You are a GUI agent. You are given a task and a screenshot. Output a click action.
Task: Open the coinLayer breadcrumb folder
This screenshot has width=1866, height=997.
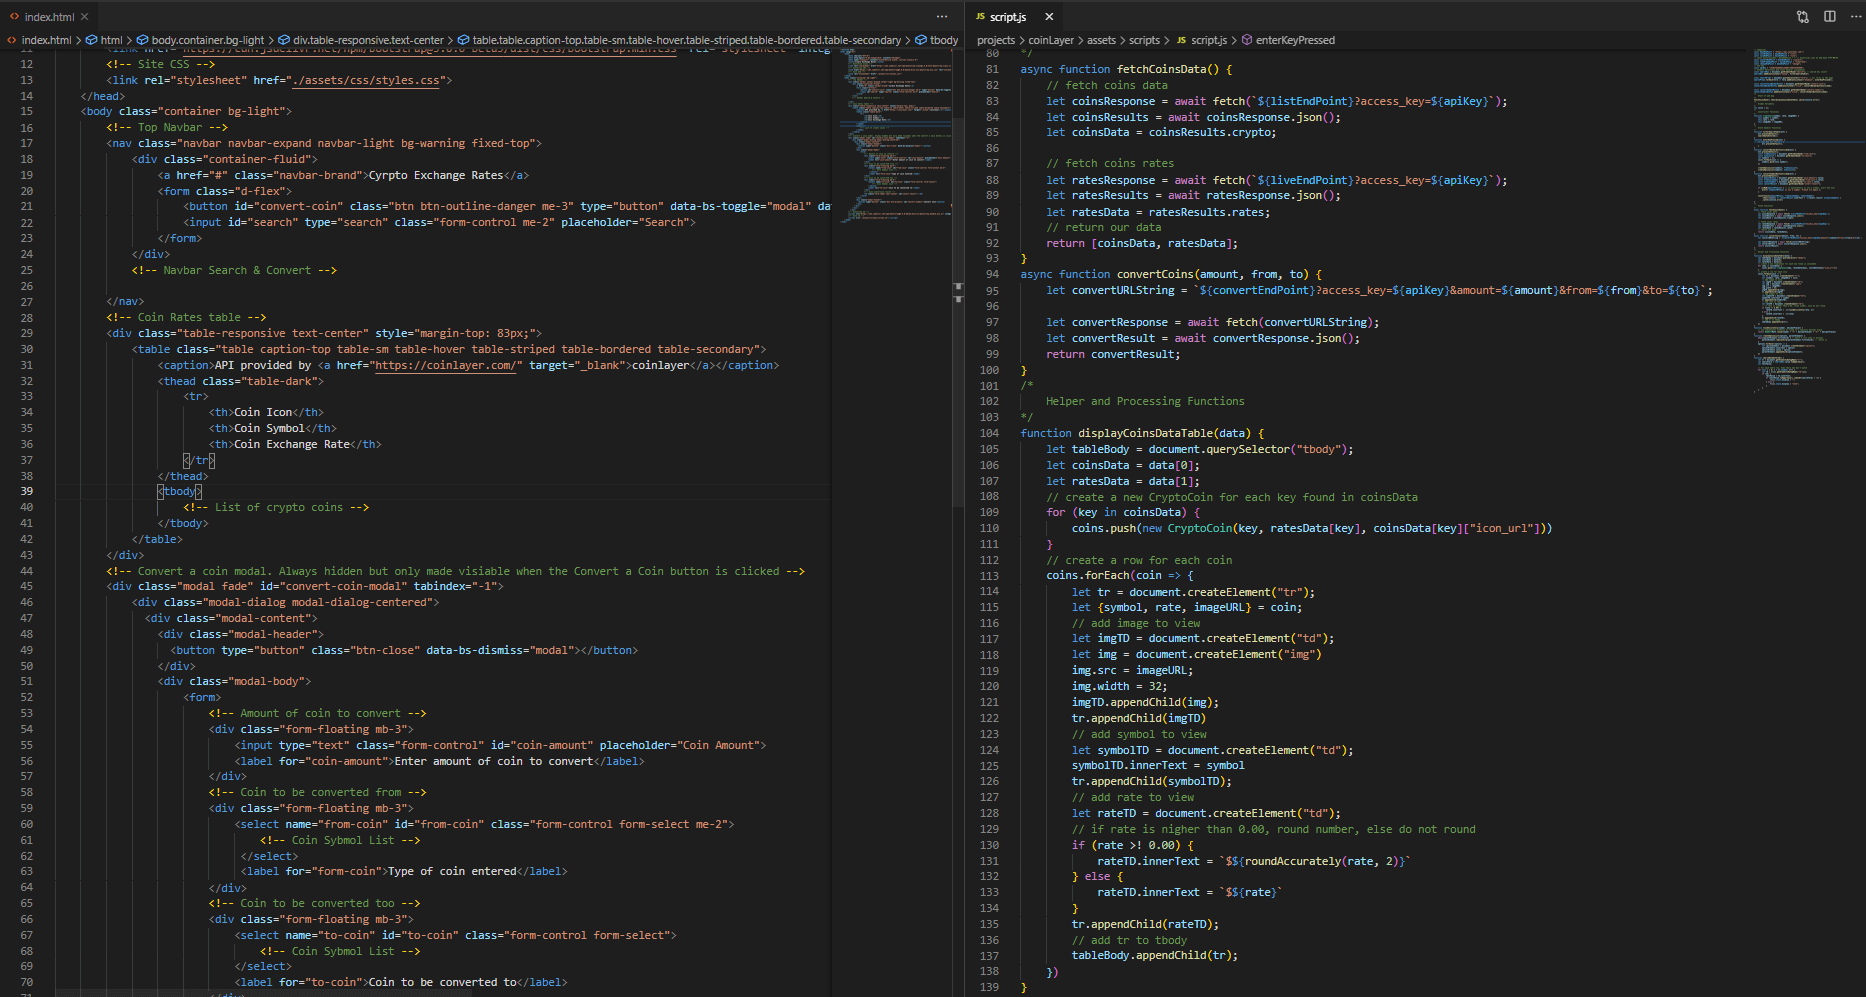[x=1051, y=41]
